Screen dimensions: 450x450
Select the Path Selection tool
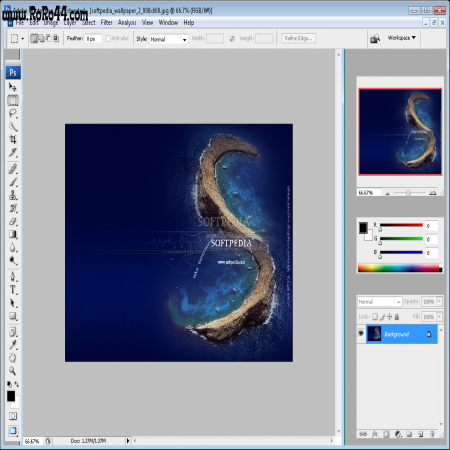pyautogui.click(x=13, y=303)
